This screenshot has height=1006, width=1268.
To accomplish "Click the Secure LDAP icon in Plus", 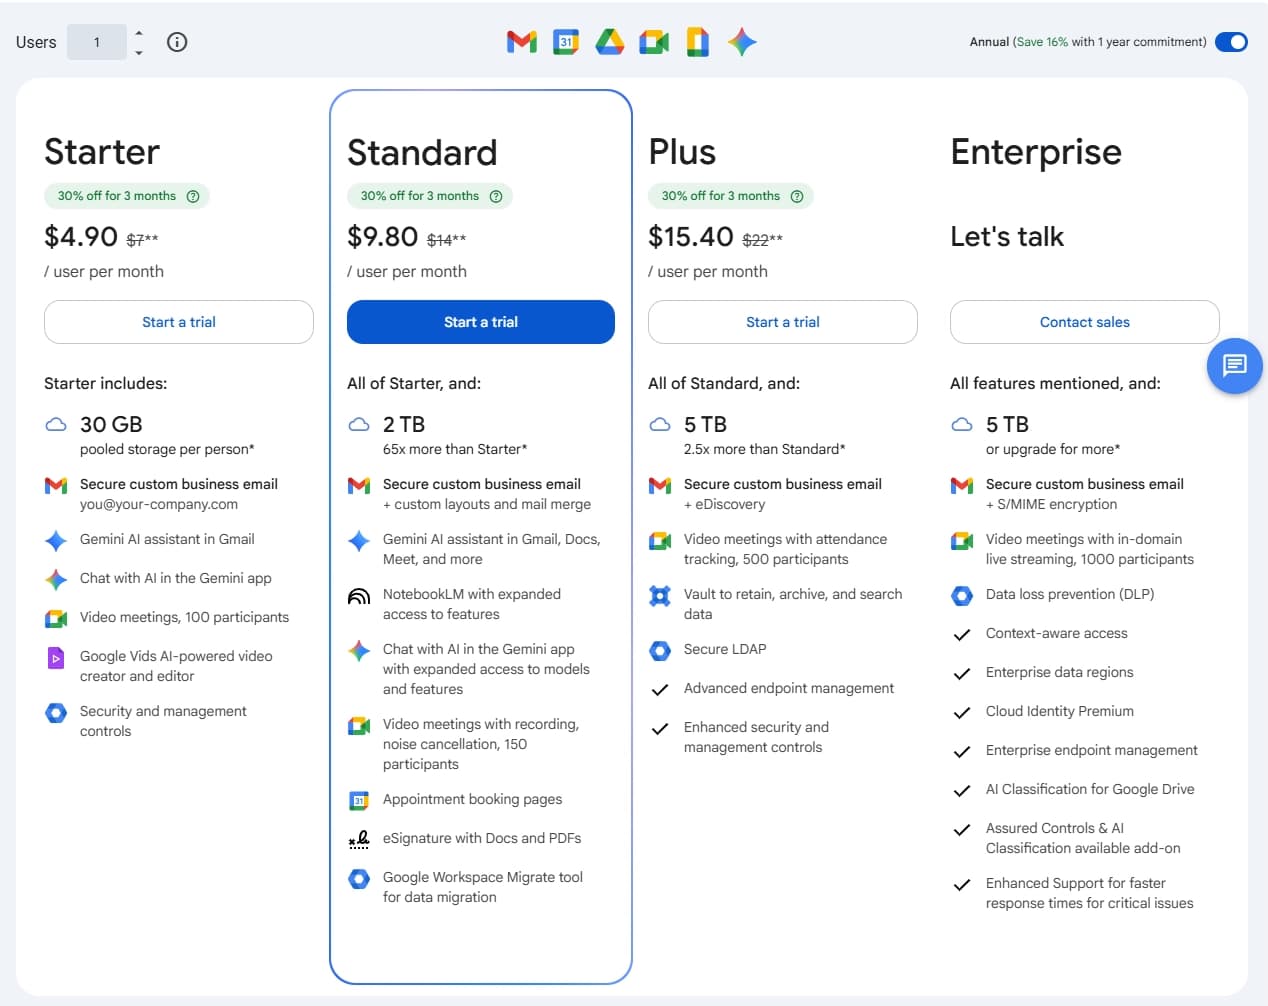I will point(660,650).
